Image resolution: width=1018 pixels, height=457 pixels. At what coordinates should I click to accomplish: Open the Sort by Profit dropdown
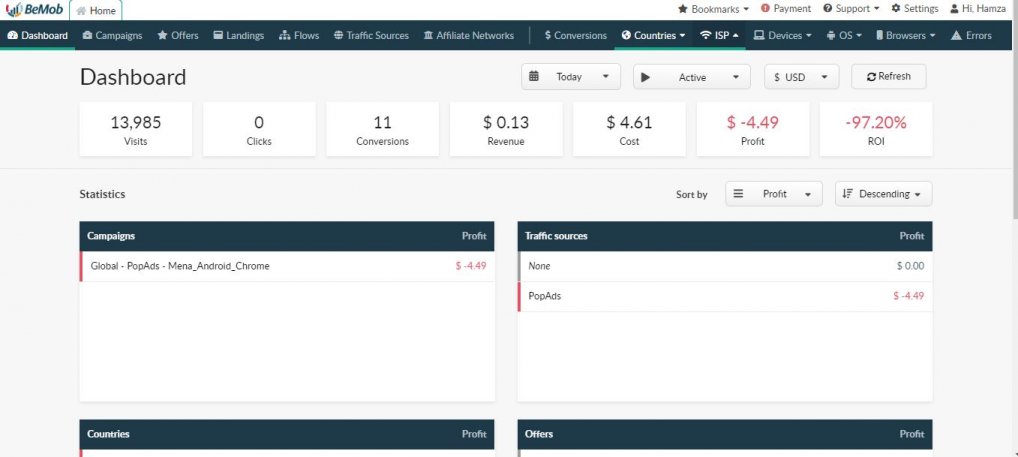(x=773, y=194)
